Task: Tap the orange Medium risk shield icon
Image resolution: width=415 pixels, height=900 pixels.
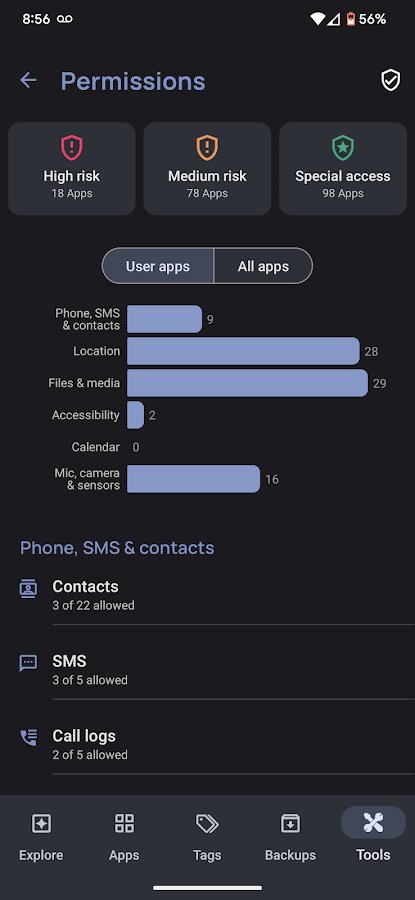Action: click(207, 148)
